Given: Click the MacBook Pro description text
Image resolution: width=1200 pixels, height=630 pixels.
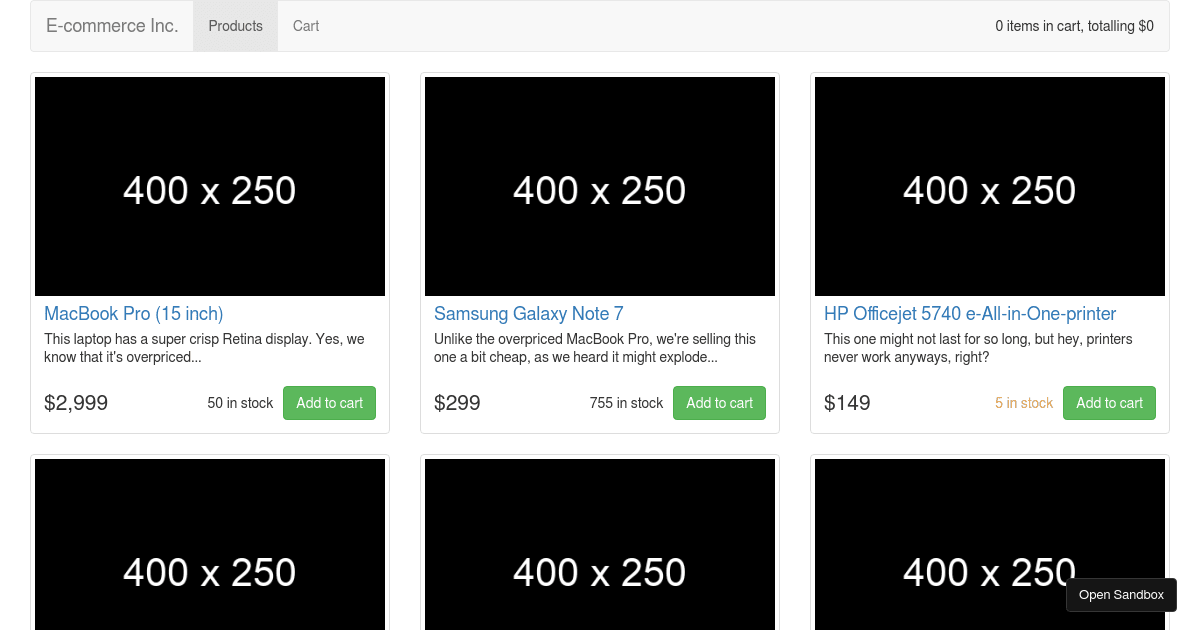Looking at the screenshot, I should 204,348.
